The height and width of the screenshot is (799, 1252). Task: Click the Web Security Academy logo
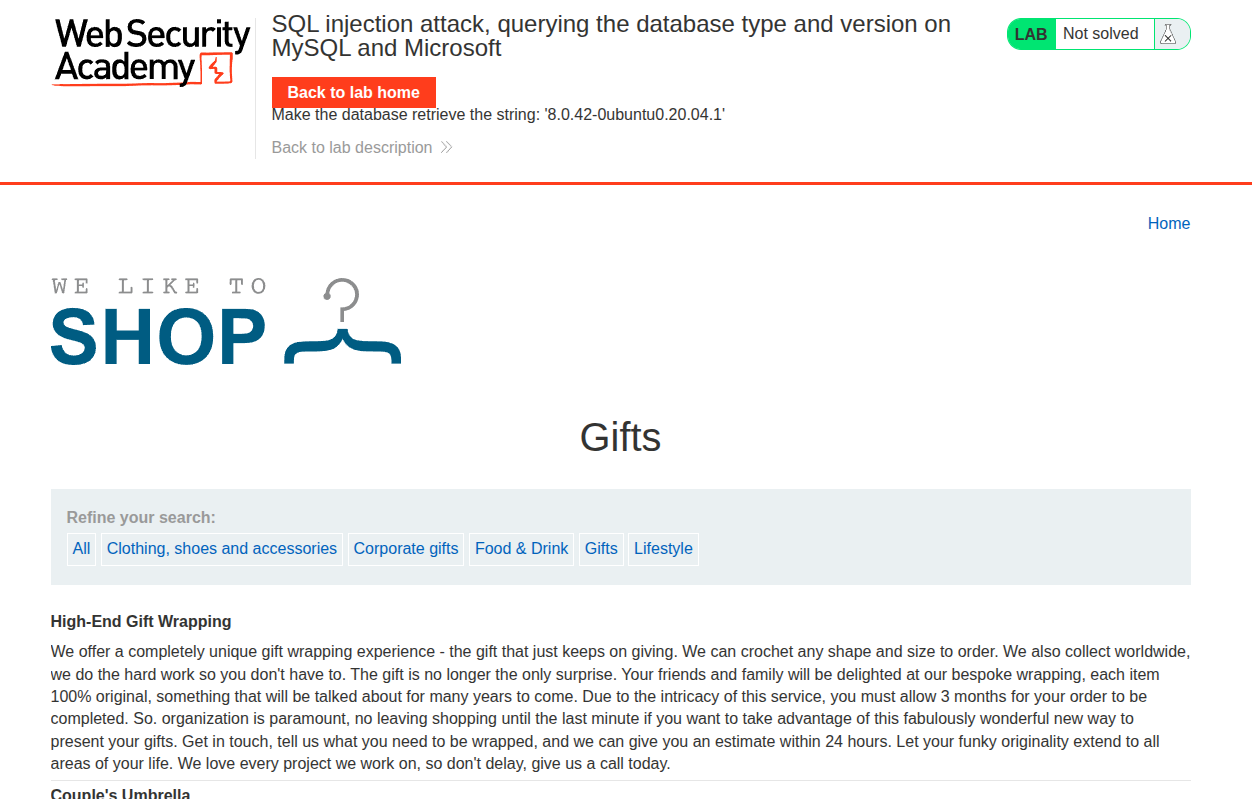(x=152, y=52)
